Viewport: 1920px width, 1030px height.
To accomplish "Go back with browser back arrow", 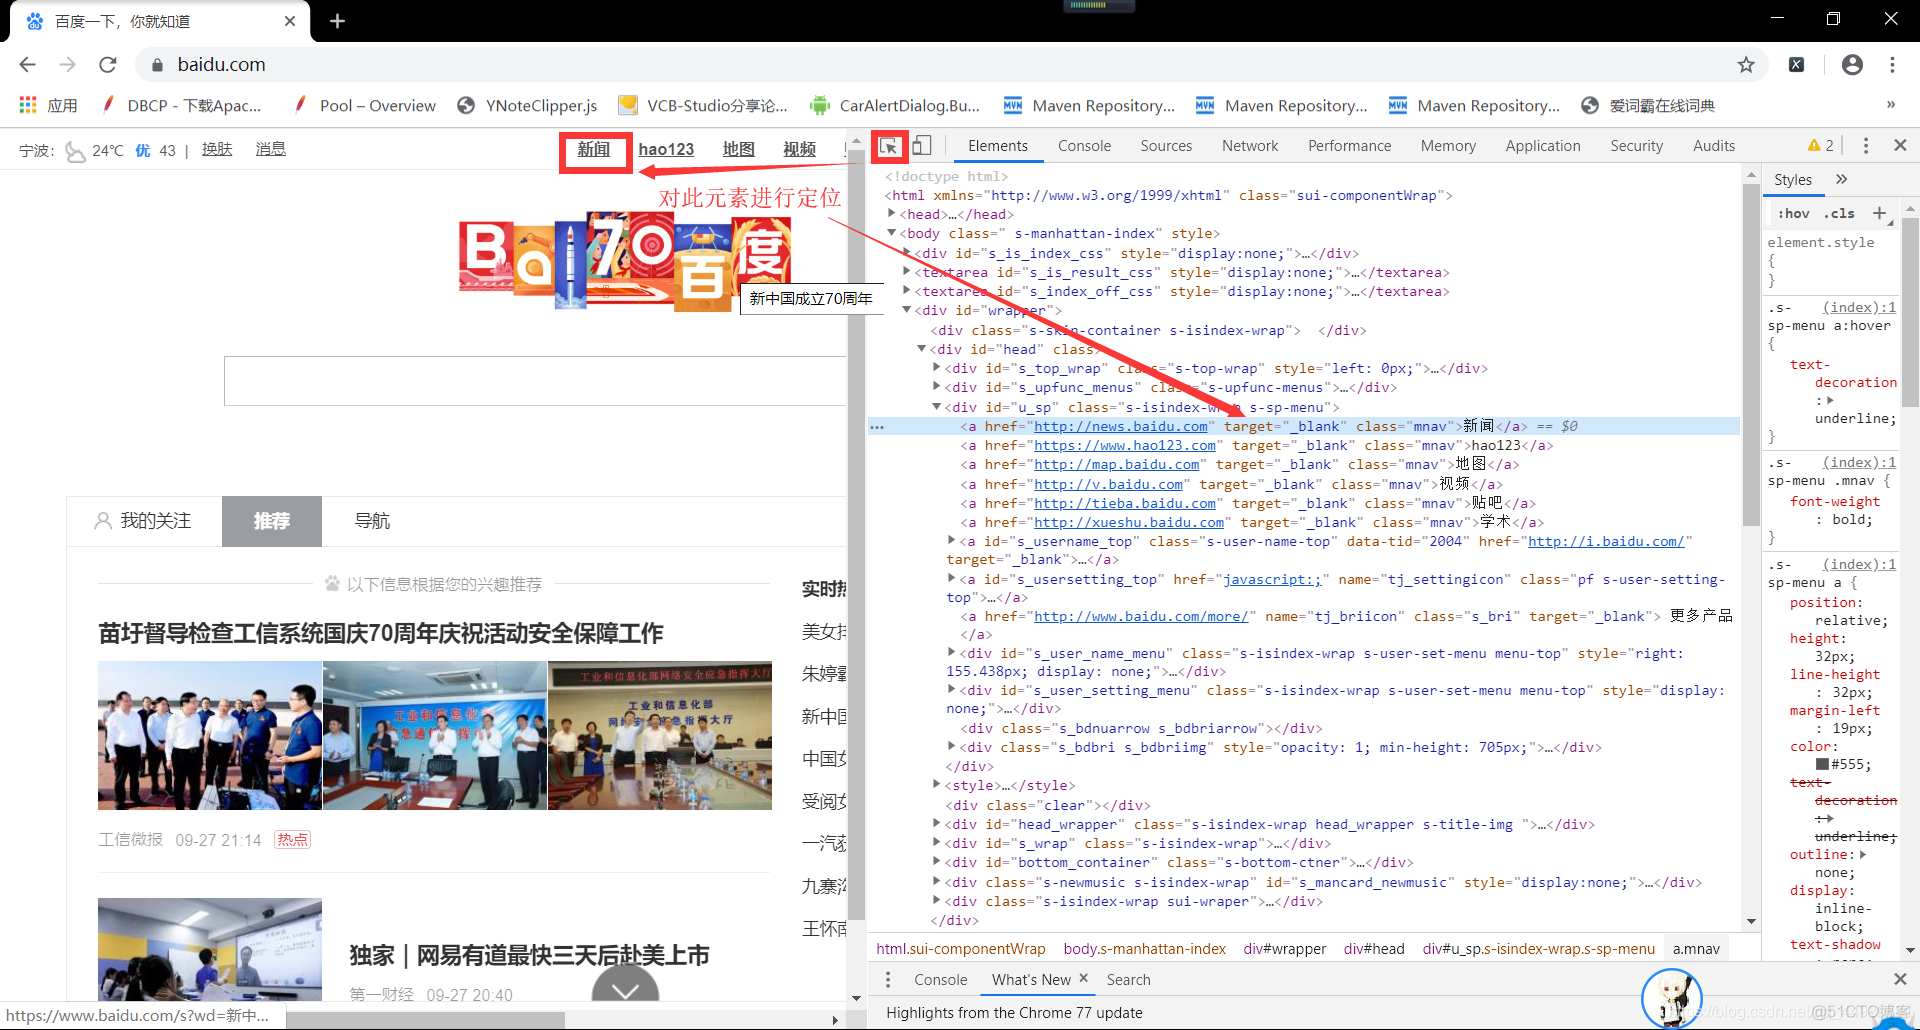I will coord(28,65).
